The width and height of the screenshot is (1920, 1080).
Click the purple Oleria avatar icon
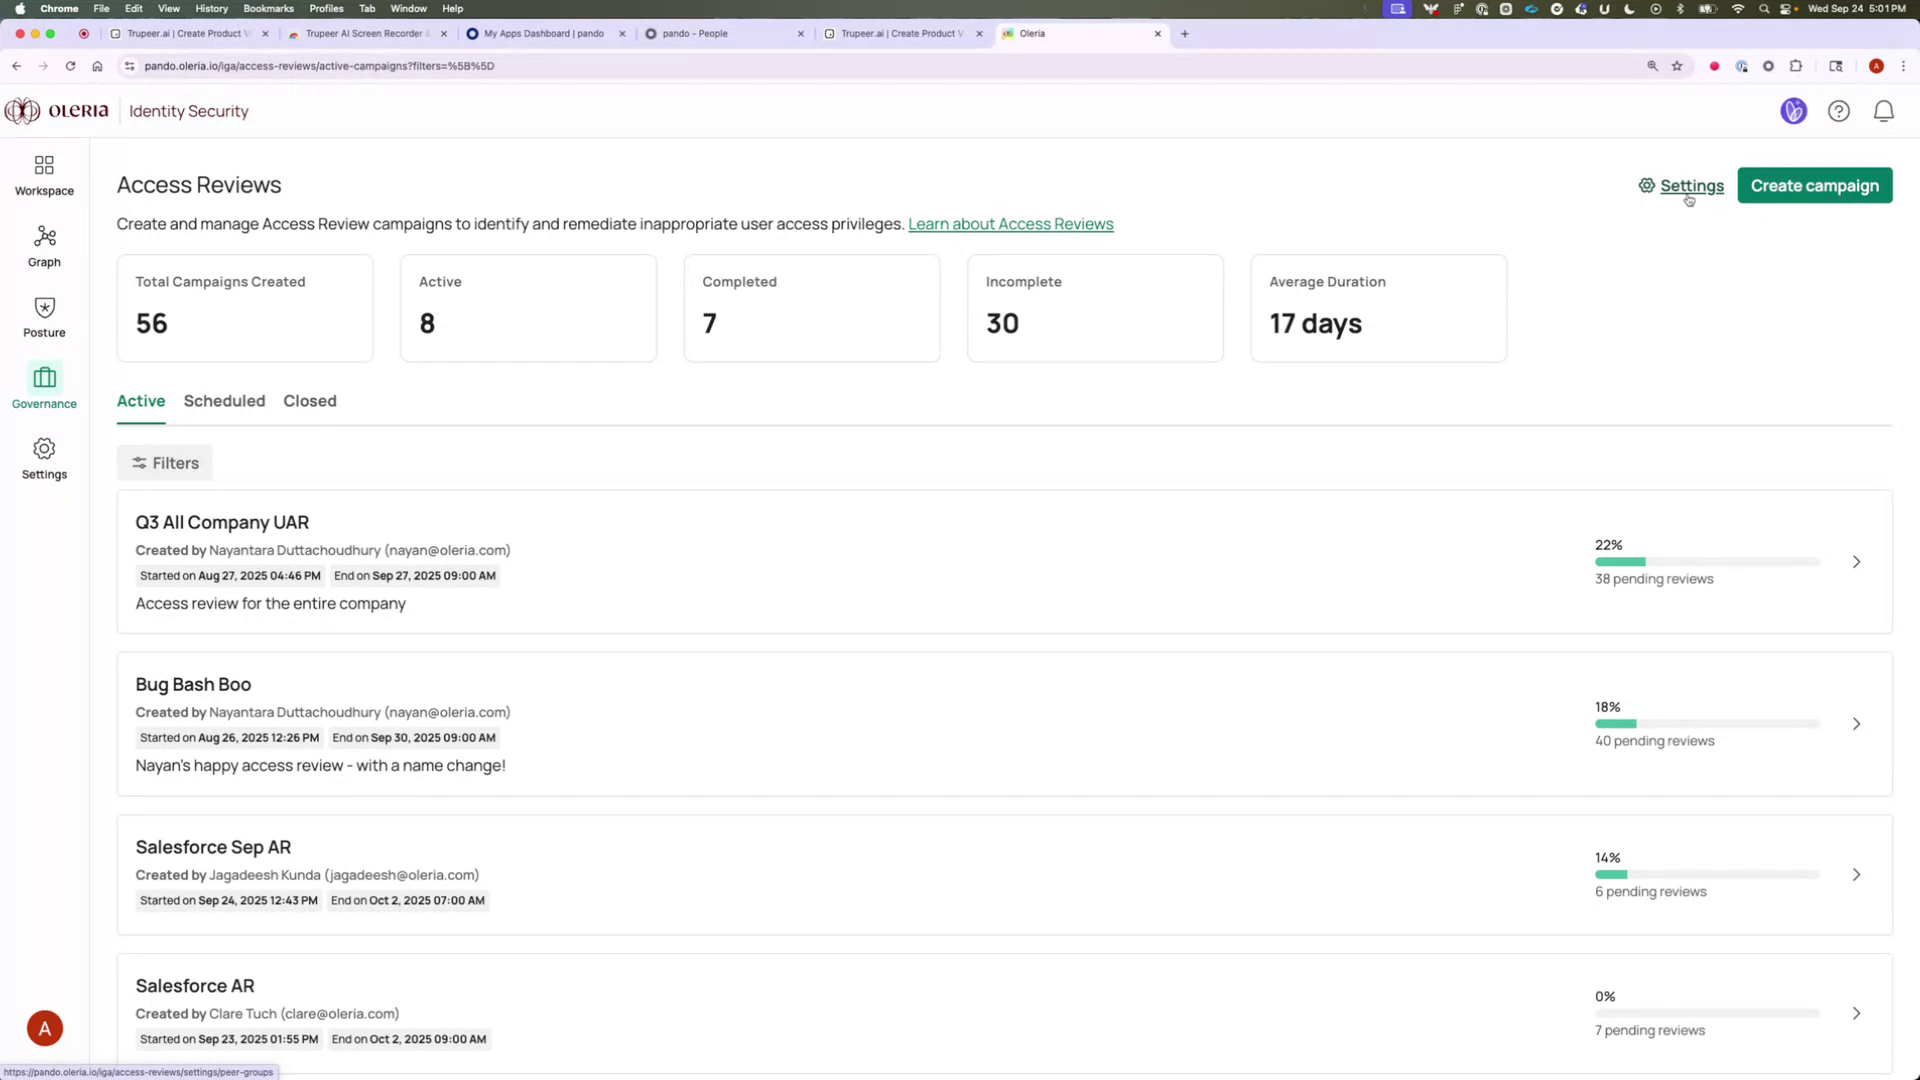click(x=1794, y=111)
